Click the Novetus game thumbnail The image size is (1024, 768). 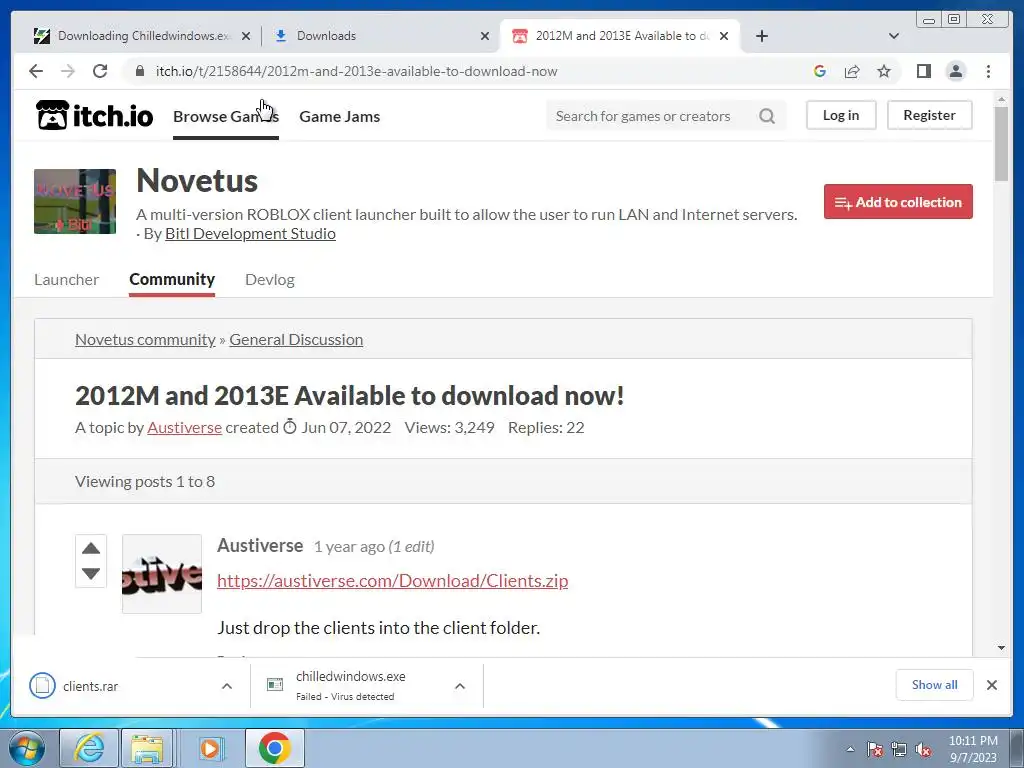point(75,201)
